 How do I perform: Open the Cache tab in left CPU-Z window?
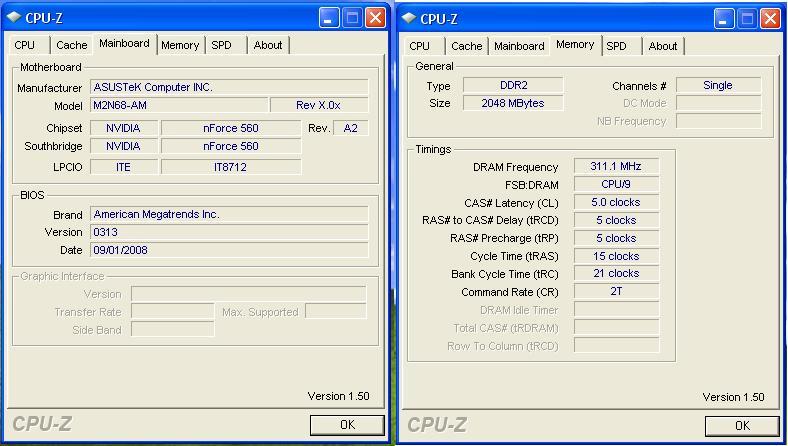click(72, 45)
